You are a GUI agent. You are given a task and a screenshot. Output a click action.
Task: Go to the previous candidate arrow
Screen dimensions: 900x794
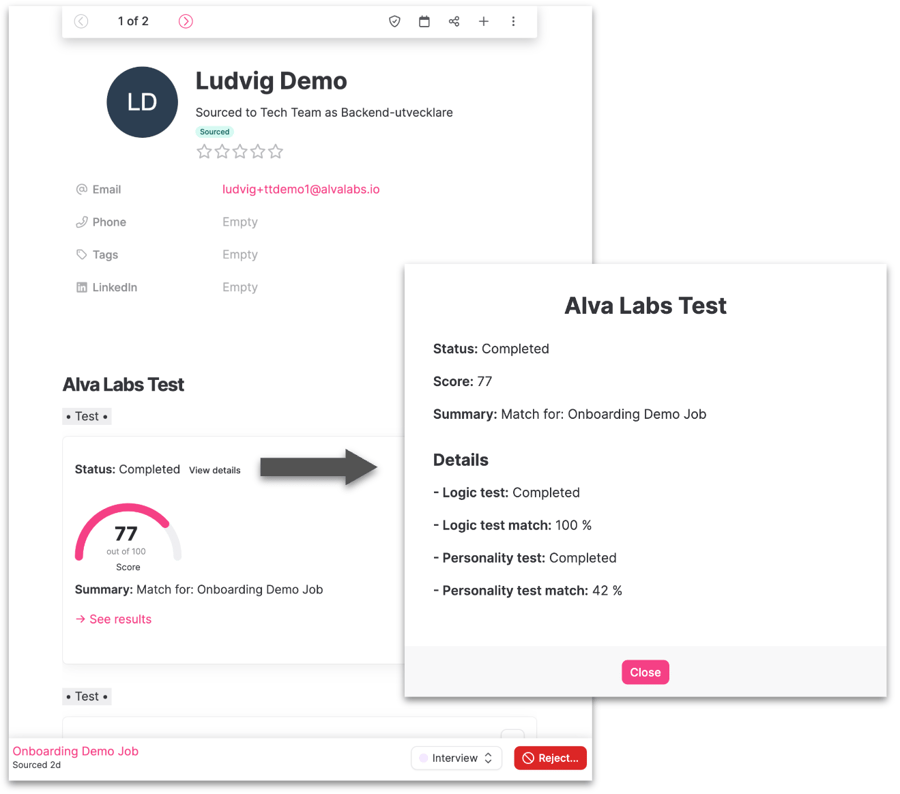pyautogui.click(x=81, y=21)
